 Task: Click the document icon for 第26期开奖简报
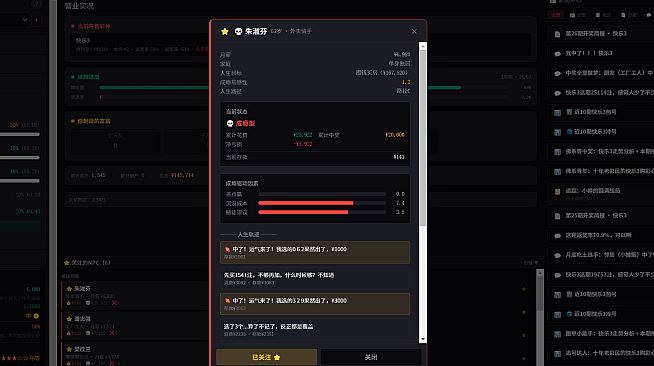tap(557, 34)
